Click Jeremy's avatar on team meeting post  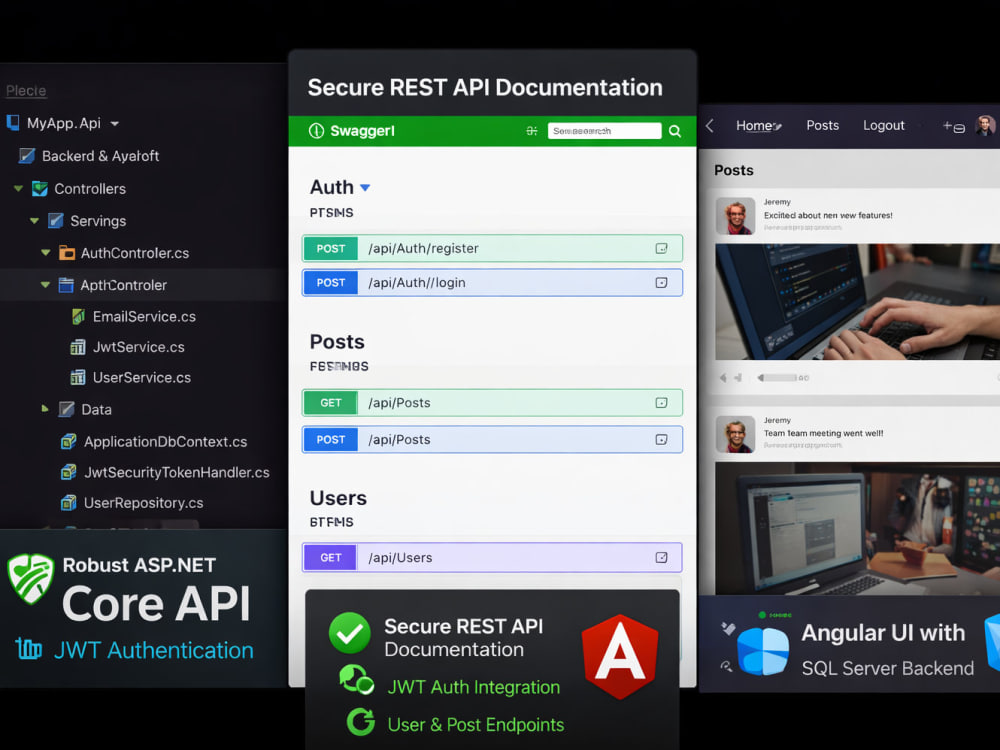(x=735, y=434)
